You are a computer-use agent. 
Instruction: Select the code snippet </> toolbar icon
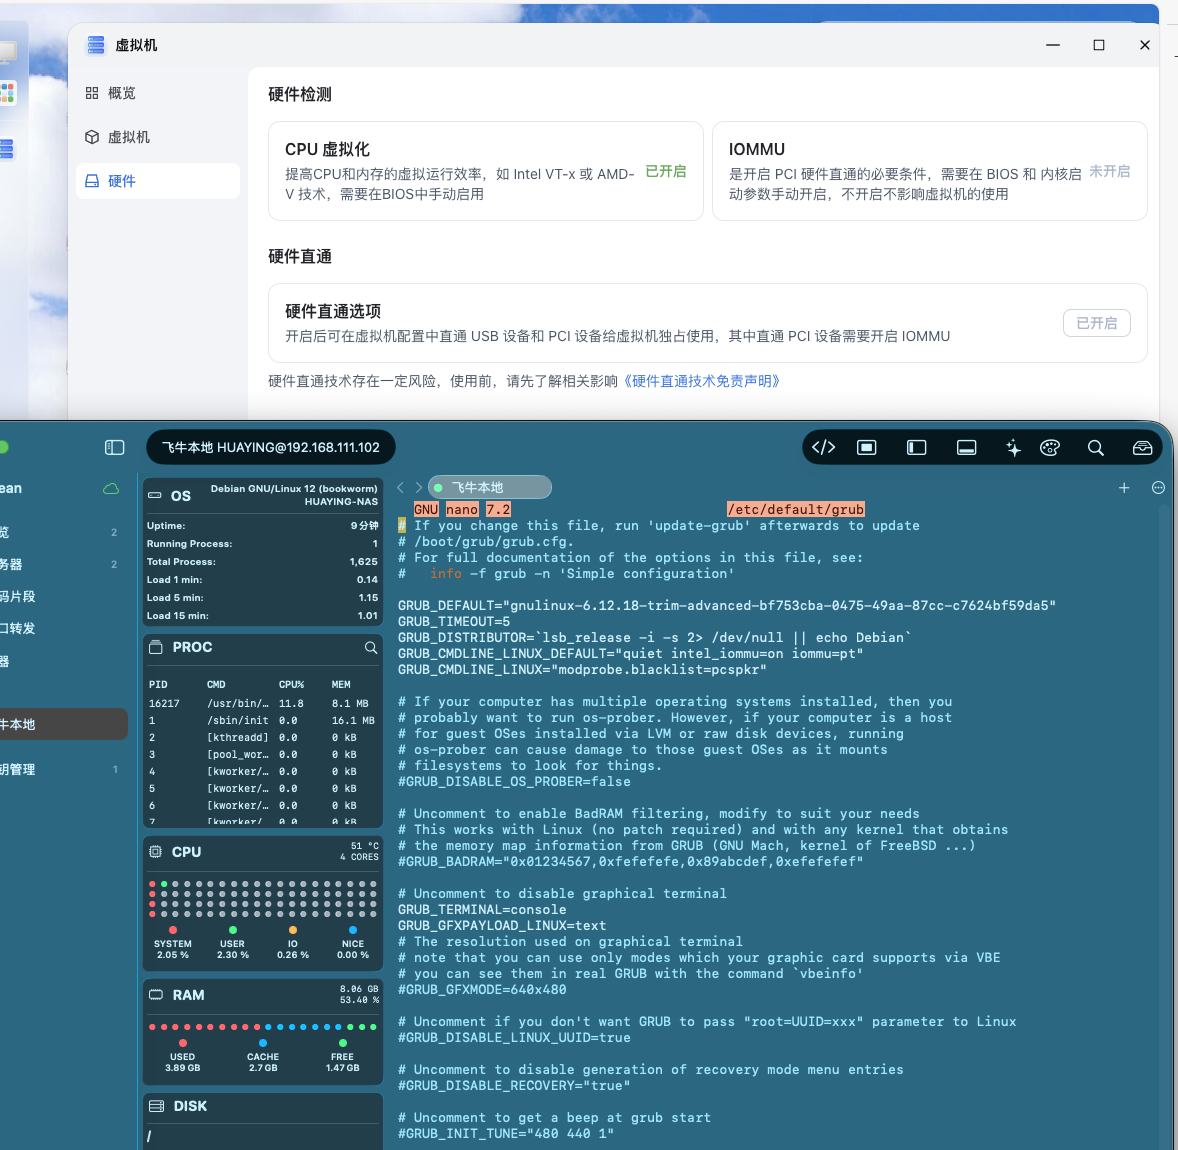823,447
